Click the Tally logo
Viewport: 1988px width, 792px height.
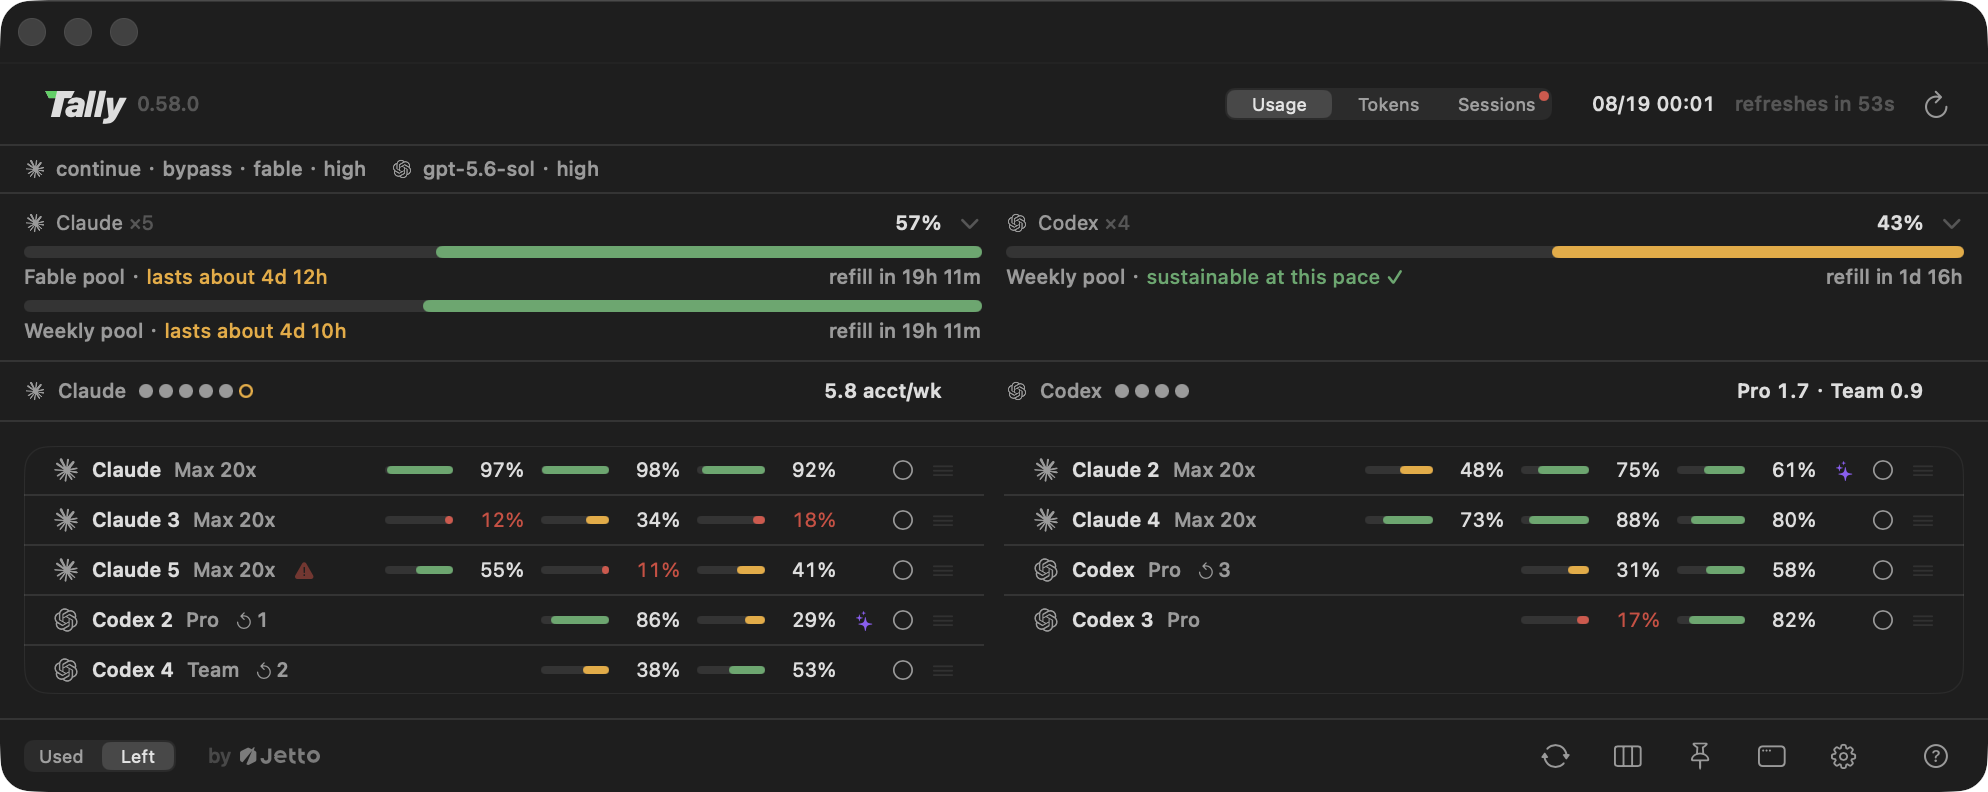85,104
